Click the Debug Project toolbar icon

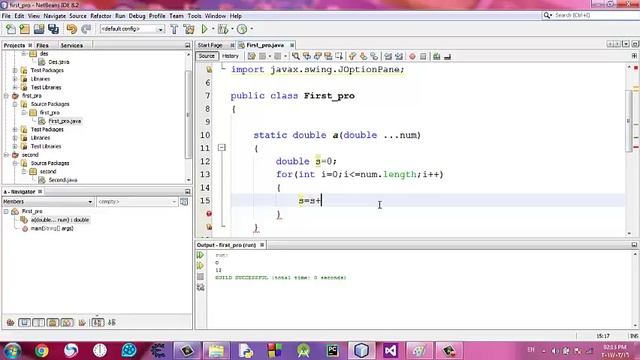click(223, 29)
